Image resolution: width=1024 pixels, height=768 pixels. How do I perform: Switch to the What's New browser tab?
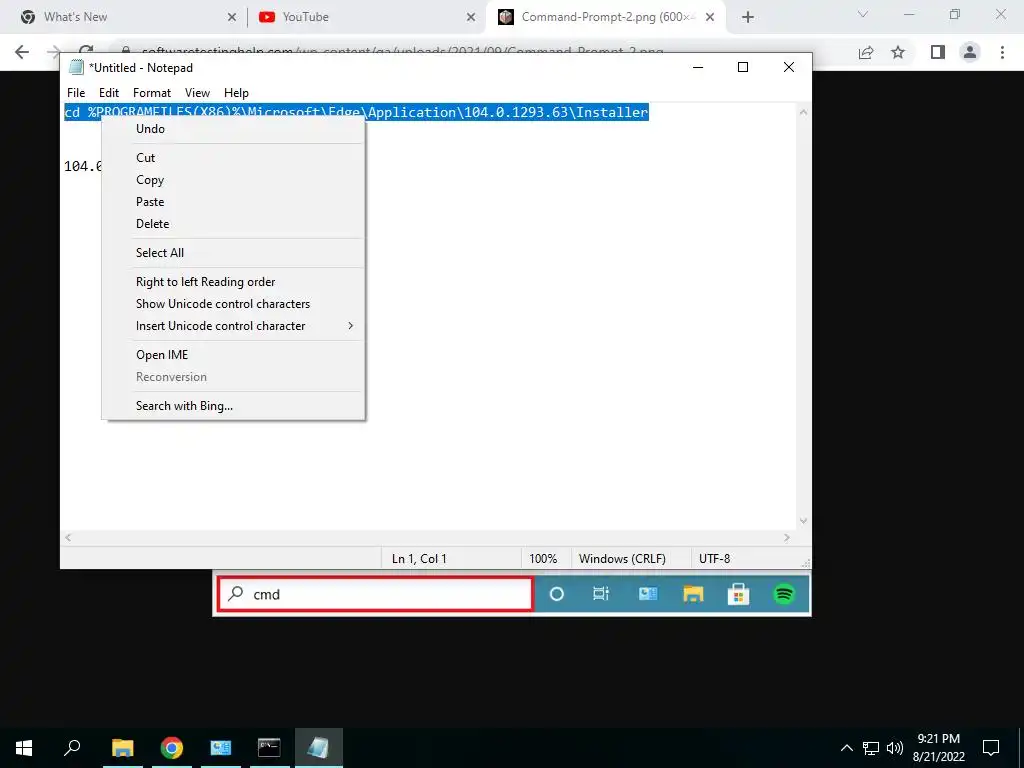124,17
